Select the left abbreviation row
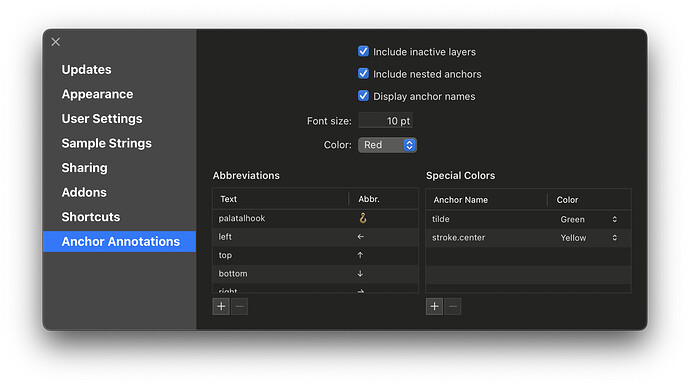 (315, 237)
